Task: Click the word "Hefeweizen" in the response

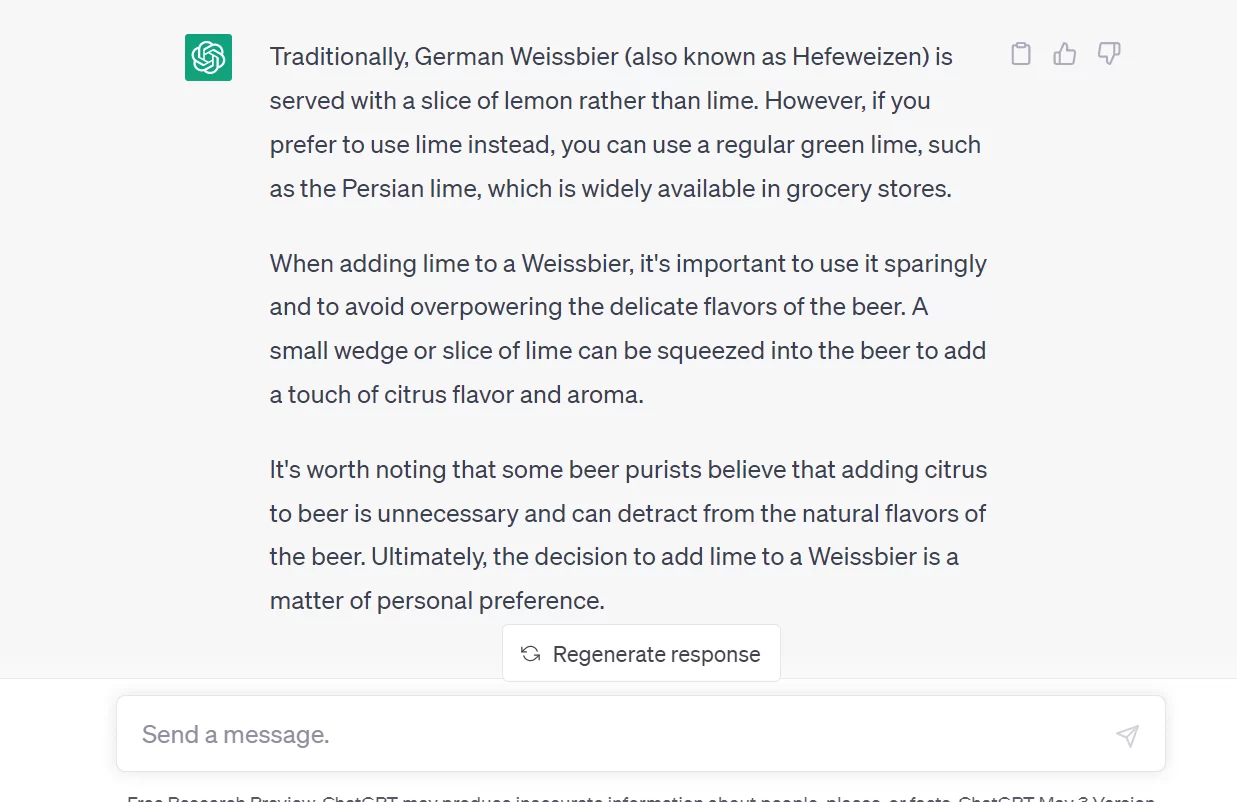Action: click(860, 57)
